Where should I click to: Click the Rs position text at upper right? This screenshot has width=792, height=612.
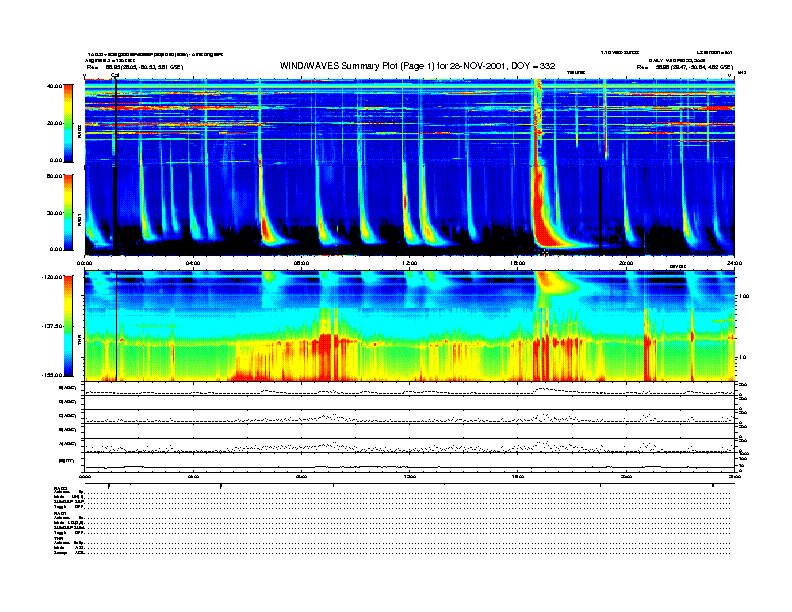pyautogui.click(x=684, y=67)
